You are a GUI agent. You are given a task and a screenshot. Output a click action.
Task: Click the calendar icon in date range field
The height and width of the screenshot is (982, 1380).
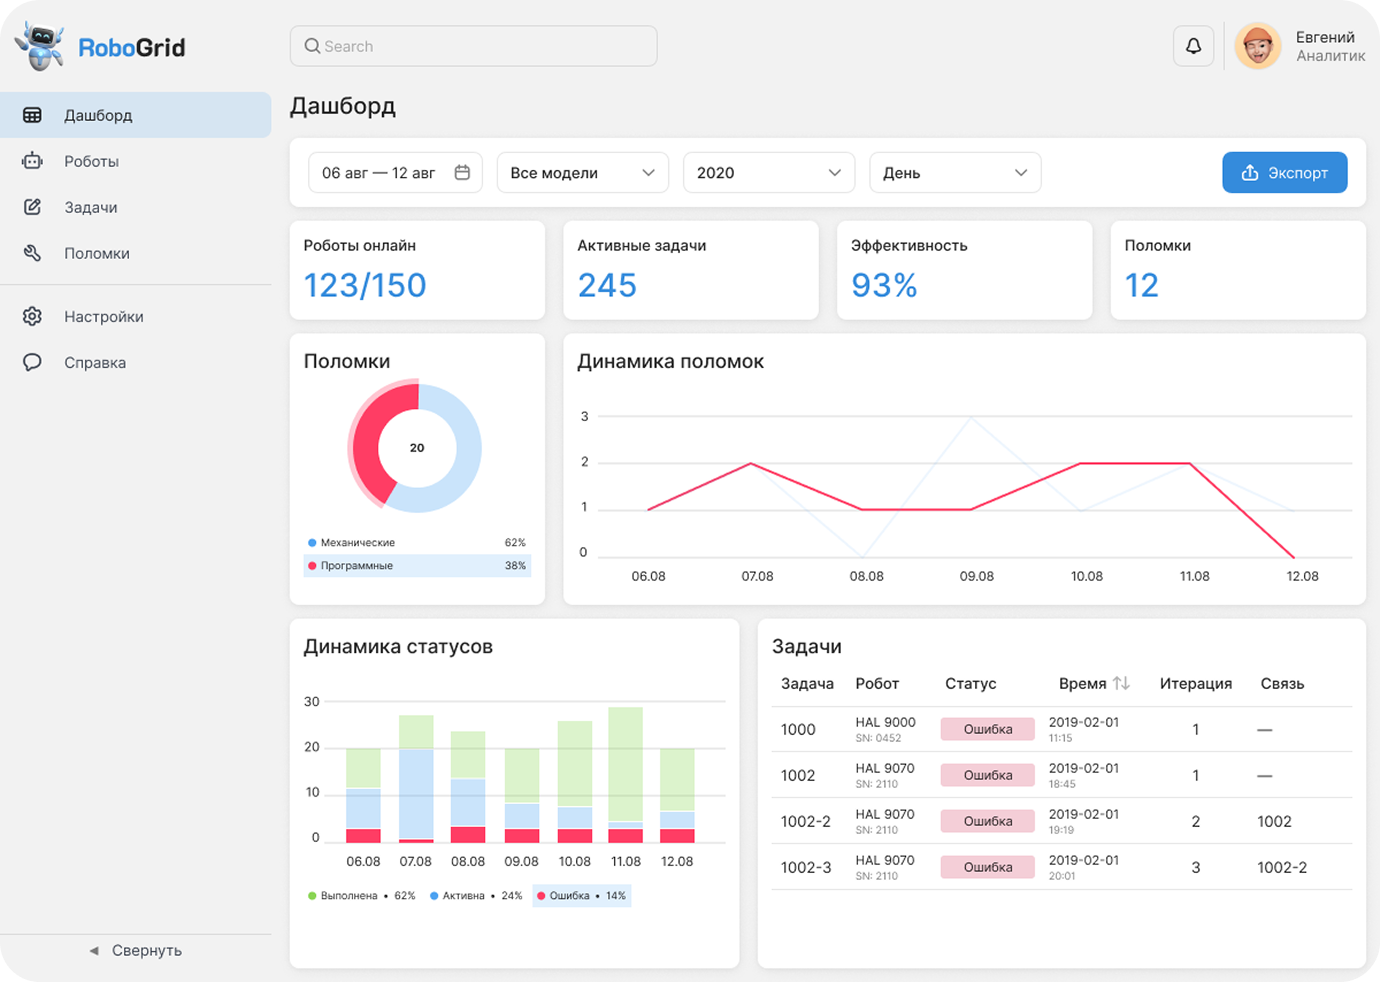(462, 172)
